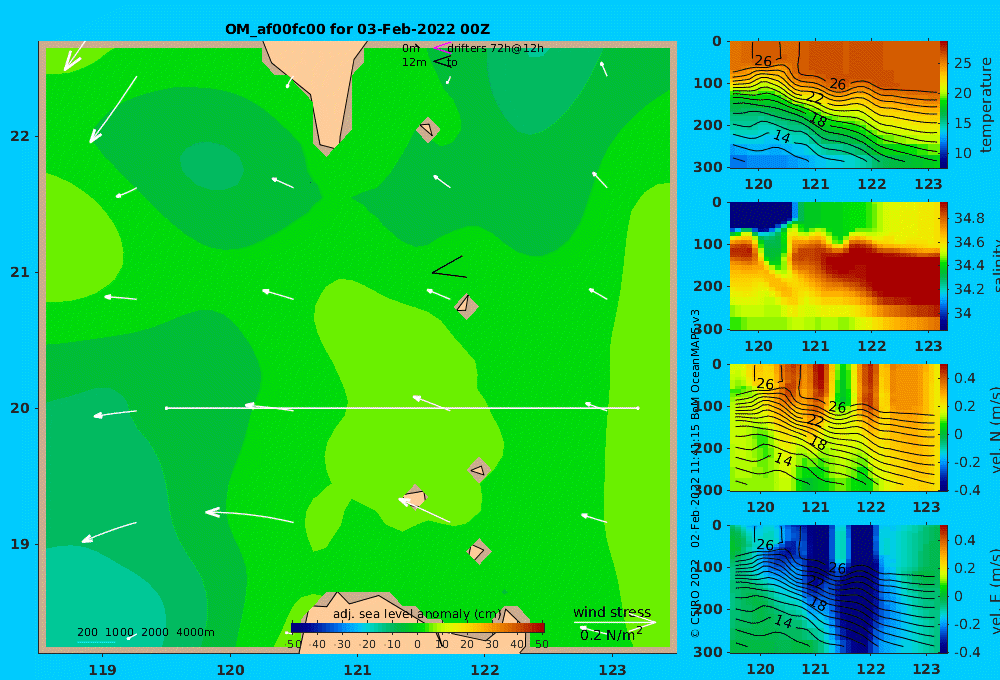
Task: Select the black 12m drifter arrow in the legend
Action: 441,61
